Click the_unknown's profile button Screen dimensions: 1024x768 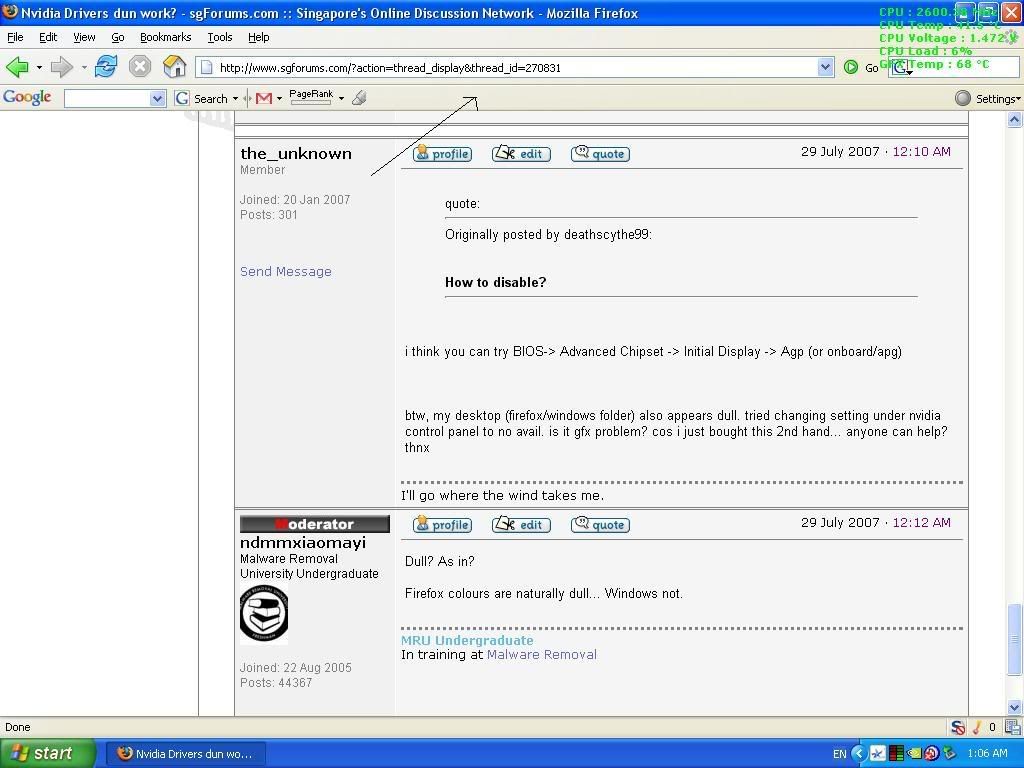click(x=442, y=154)
